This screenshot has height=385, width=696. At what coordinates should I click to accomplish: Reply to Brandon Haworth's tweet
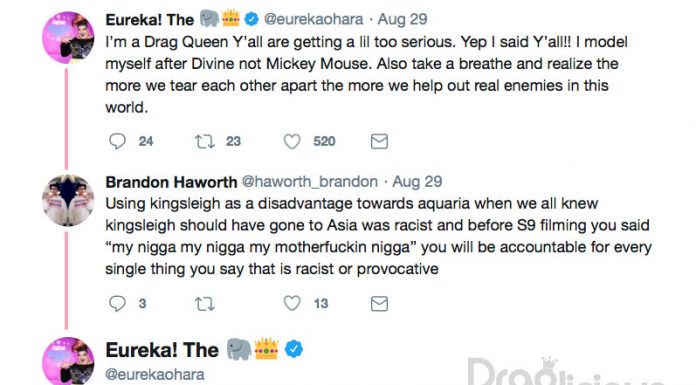(x=117, y=303)
